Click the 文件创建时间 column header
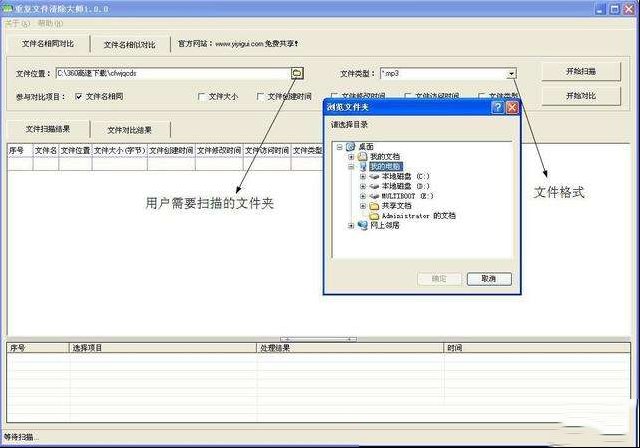The width and height of the screenshot is (640, 448). click(171, 151)
